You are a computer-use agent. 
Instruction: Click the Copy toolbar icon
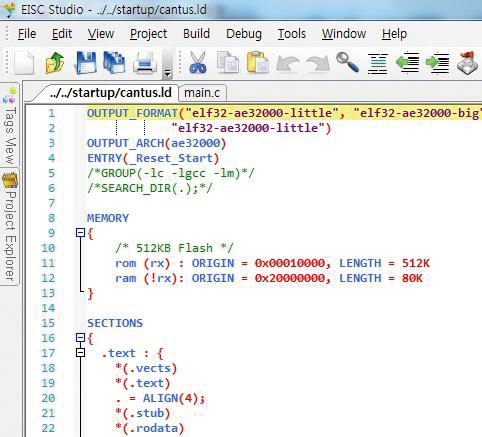click(x=228, y=62)
